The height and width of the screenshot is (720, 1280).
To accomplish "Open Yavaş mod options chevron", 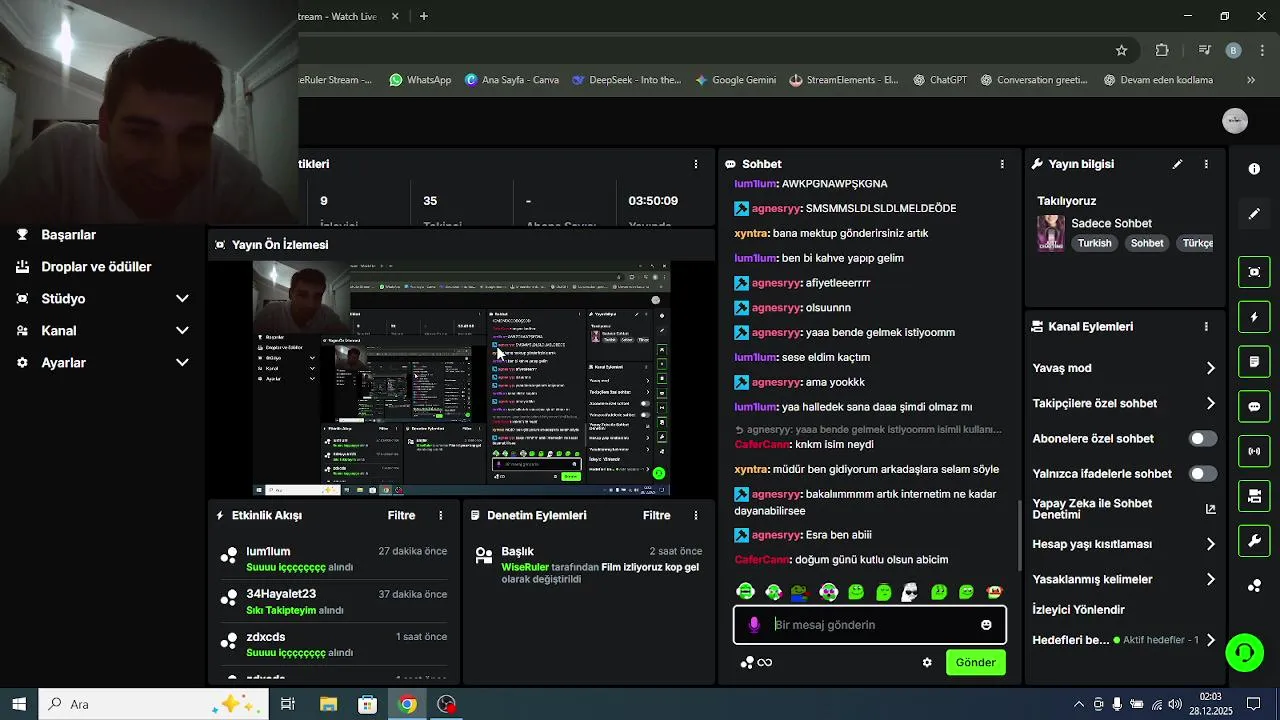I will pos(1210,368).
